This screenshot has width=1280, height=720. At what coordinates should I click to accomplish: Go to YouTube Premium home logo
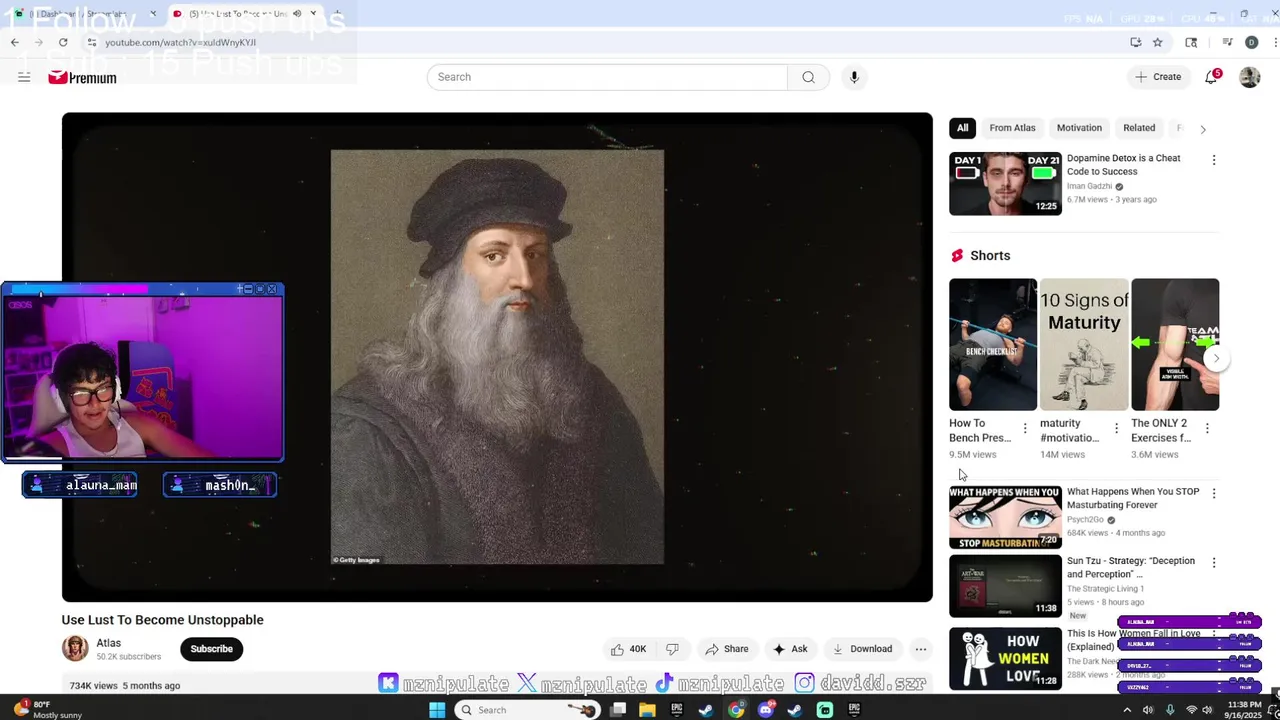point(82,77)
